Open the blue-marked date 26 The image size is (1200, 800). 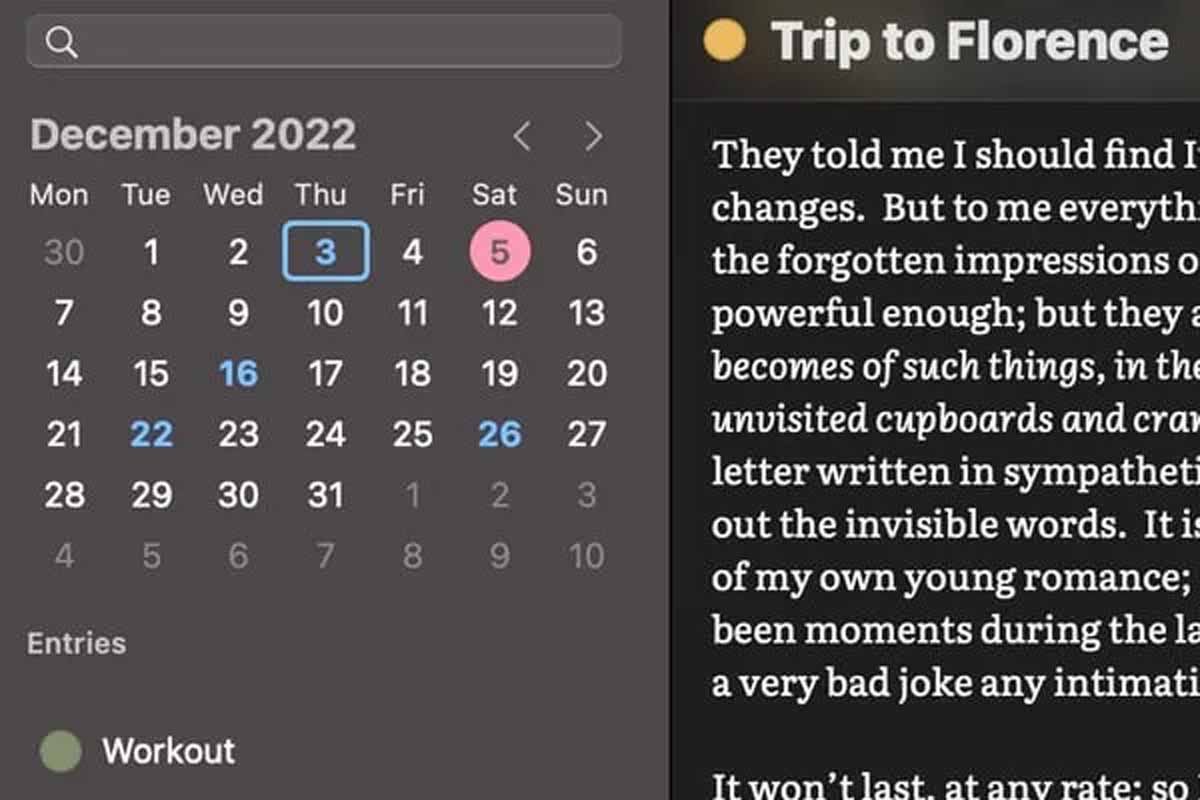point(500,434)
